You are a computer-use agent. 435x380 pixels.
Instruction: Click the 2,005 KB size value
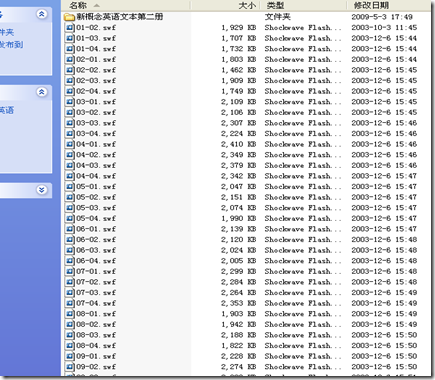238,261
